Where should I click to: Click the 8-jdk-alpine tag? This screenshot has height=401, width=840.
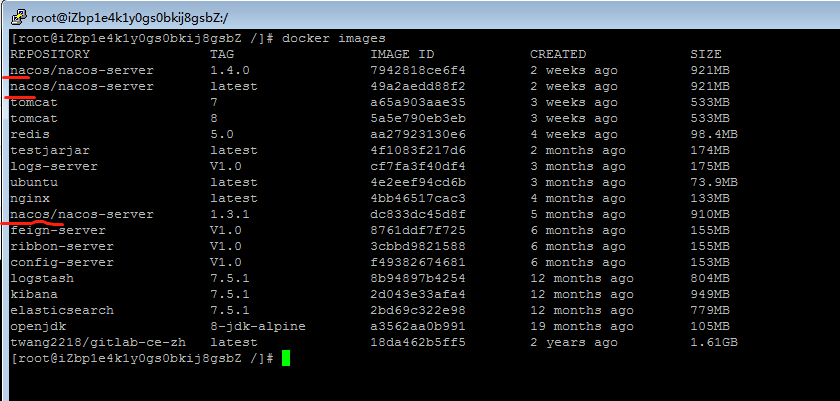[x=258, y=326]
